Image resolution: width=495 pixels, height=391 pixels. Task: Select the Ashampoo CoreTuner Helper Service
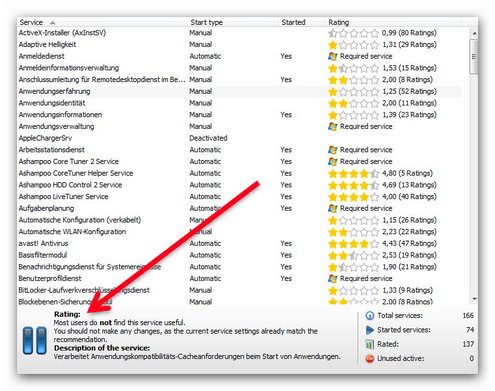click(x=76, y=173)
